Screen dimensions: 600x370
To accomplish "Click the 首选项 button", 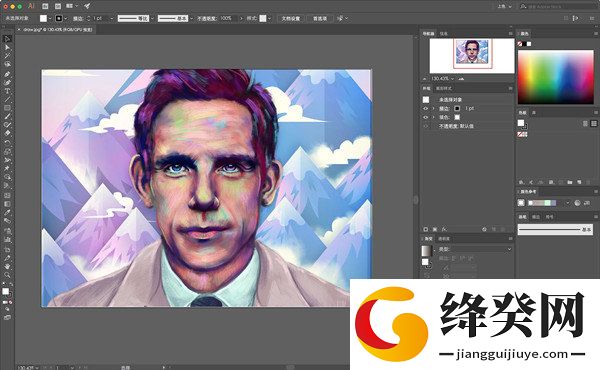I will 320,18.
